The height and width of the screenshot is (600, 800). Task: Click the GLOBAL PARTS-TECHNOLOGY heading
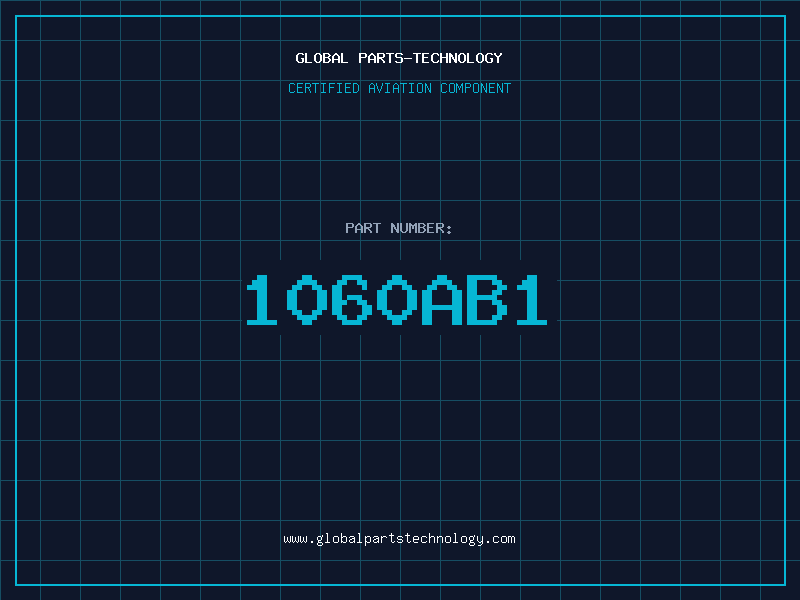pos(399,58)
